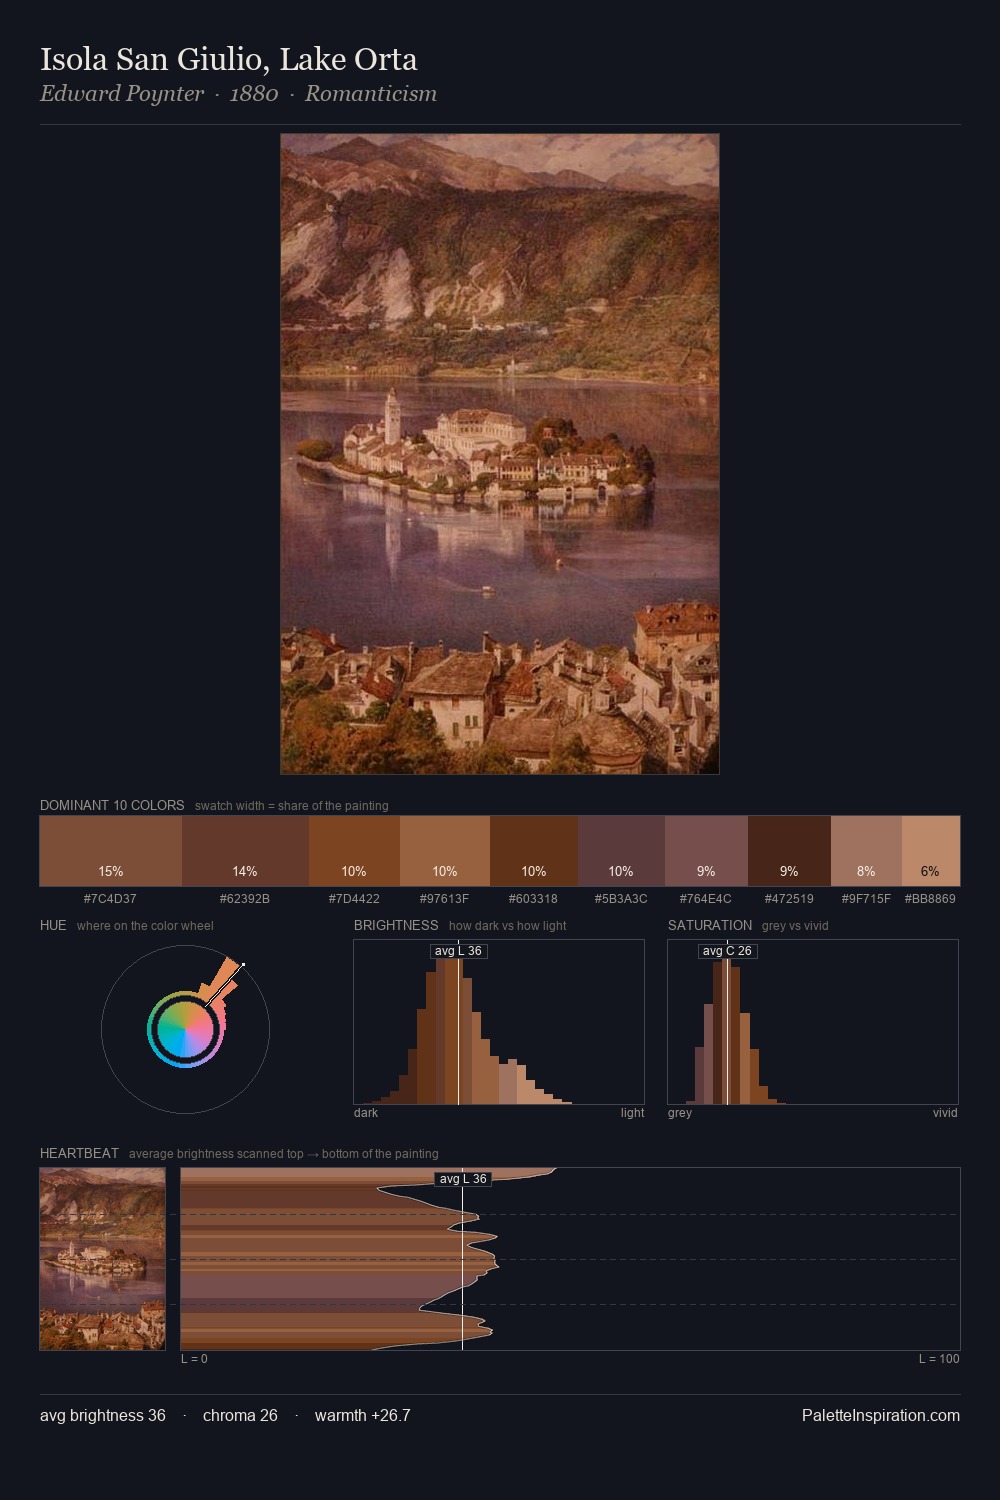Screen dimensions: 1000x1500
Task: Click 'chroma 26' in footer
Action: [240, 1416]
